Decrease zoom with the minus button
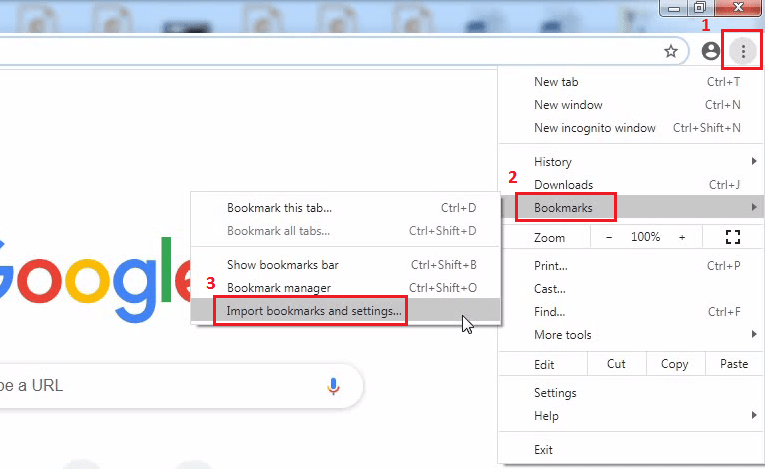Viewport: 765px width, 469px height. point(609,237)
